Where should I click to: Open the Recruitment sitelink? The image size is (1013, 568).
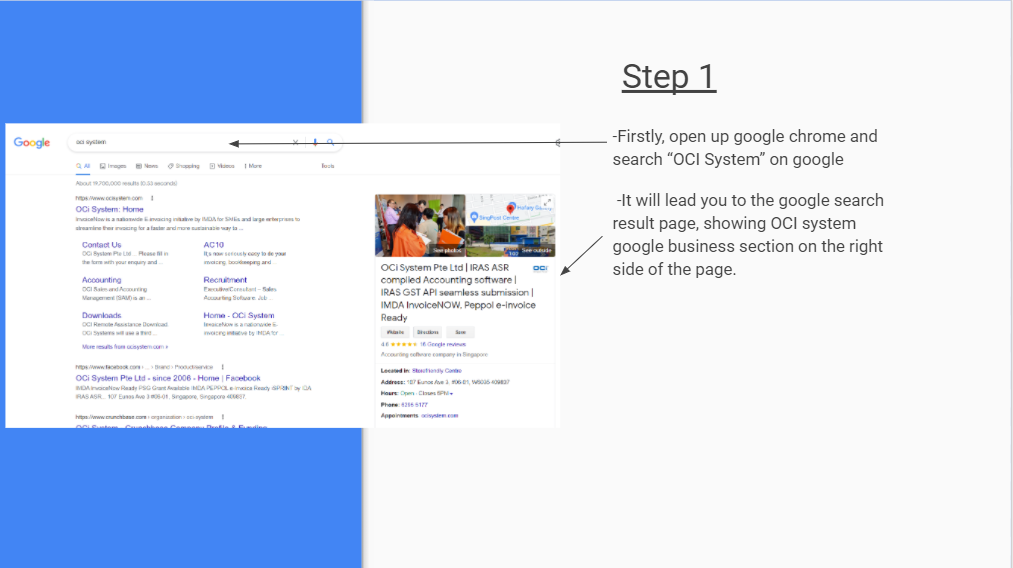coord(225,280)
